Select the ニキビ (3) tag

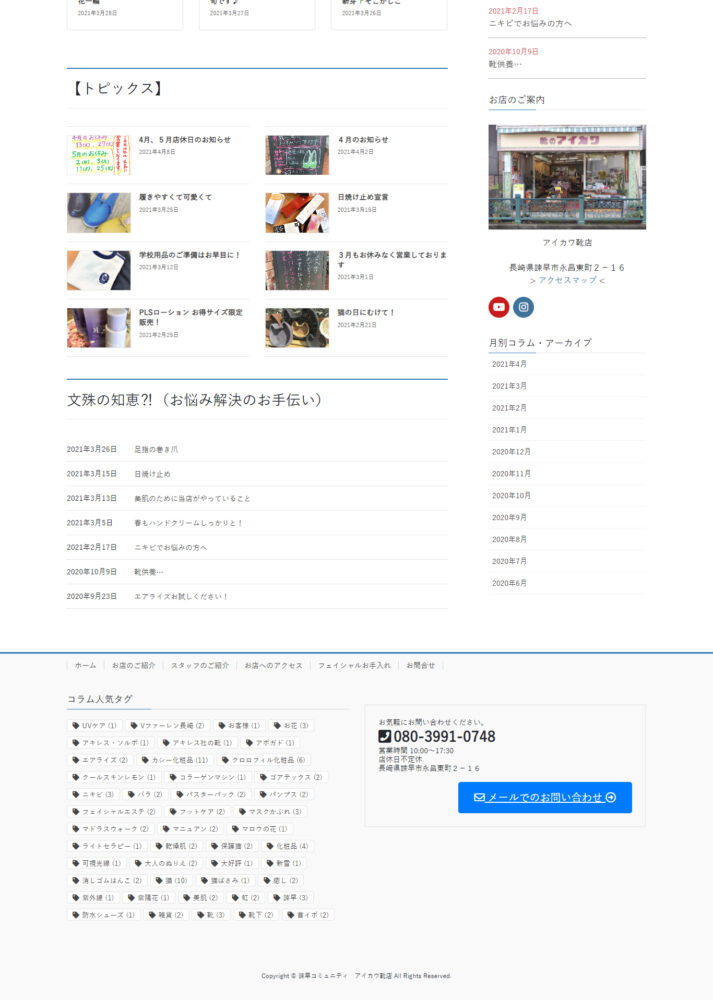tap(93, 795)
